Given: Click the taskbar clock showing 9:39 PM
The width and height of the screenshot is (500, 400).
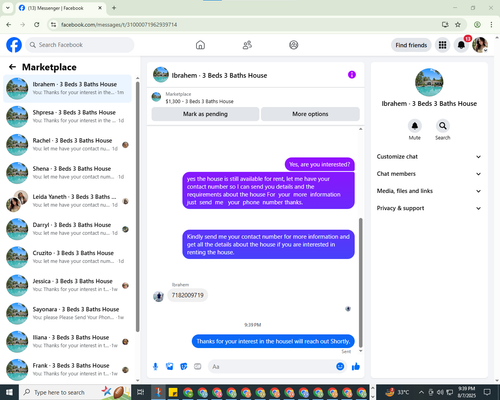Looking at the screenshot, I should tap(466, 392).
